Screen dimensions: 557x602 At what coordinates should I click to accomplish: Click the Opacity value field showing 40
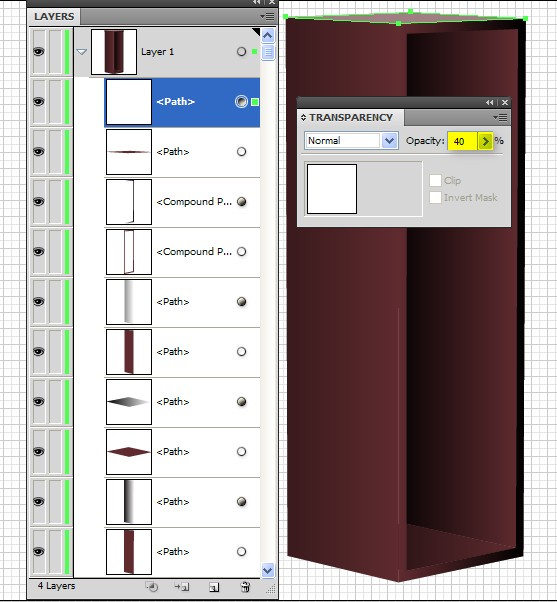tap(463, 141)
